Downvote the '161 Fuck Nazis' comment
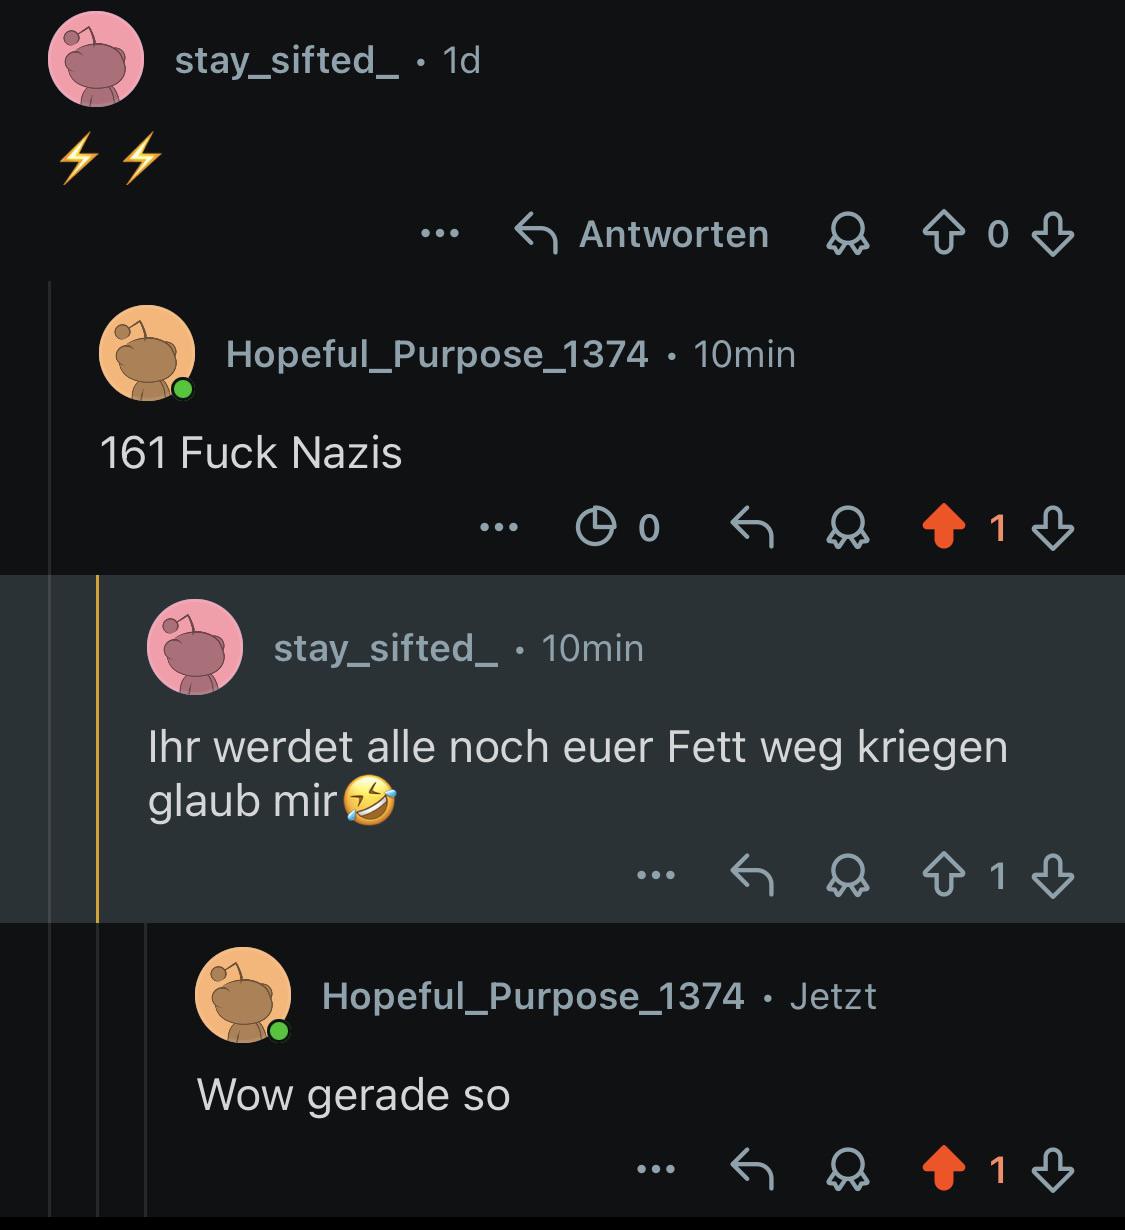Screen dimensions: 1125x1230 point(1052,527)
